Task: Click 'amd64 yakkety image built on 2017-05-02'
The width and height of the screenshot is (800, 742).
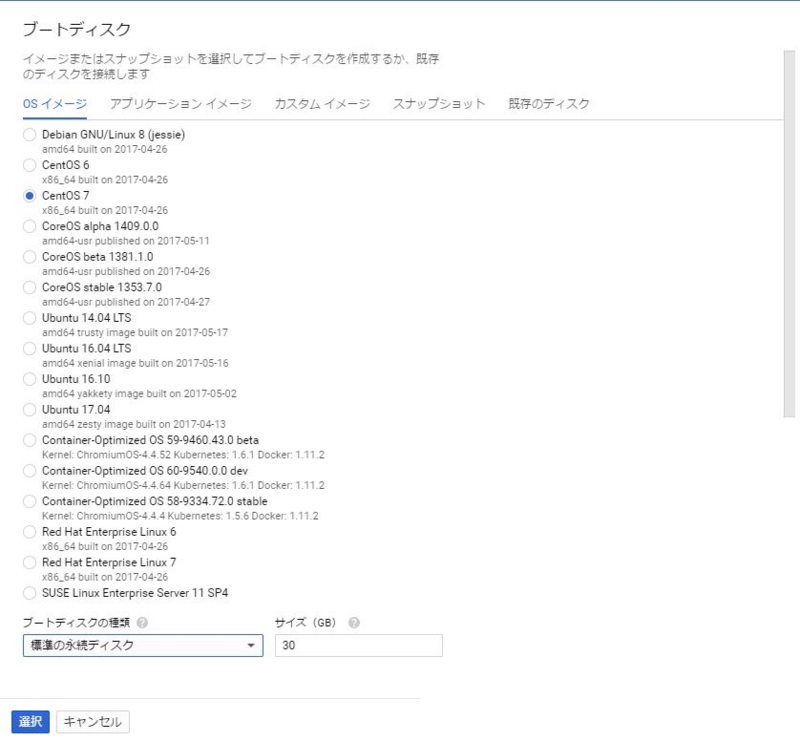Action: tap(139, 394)
